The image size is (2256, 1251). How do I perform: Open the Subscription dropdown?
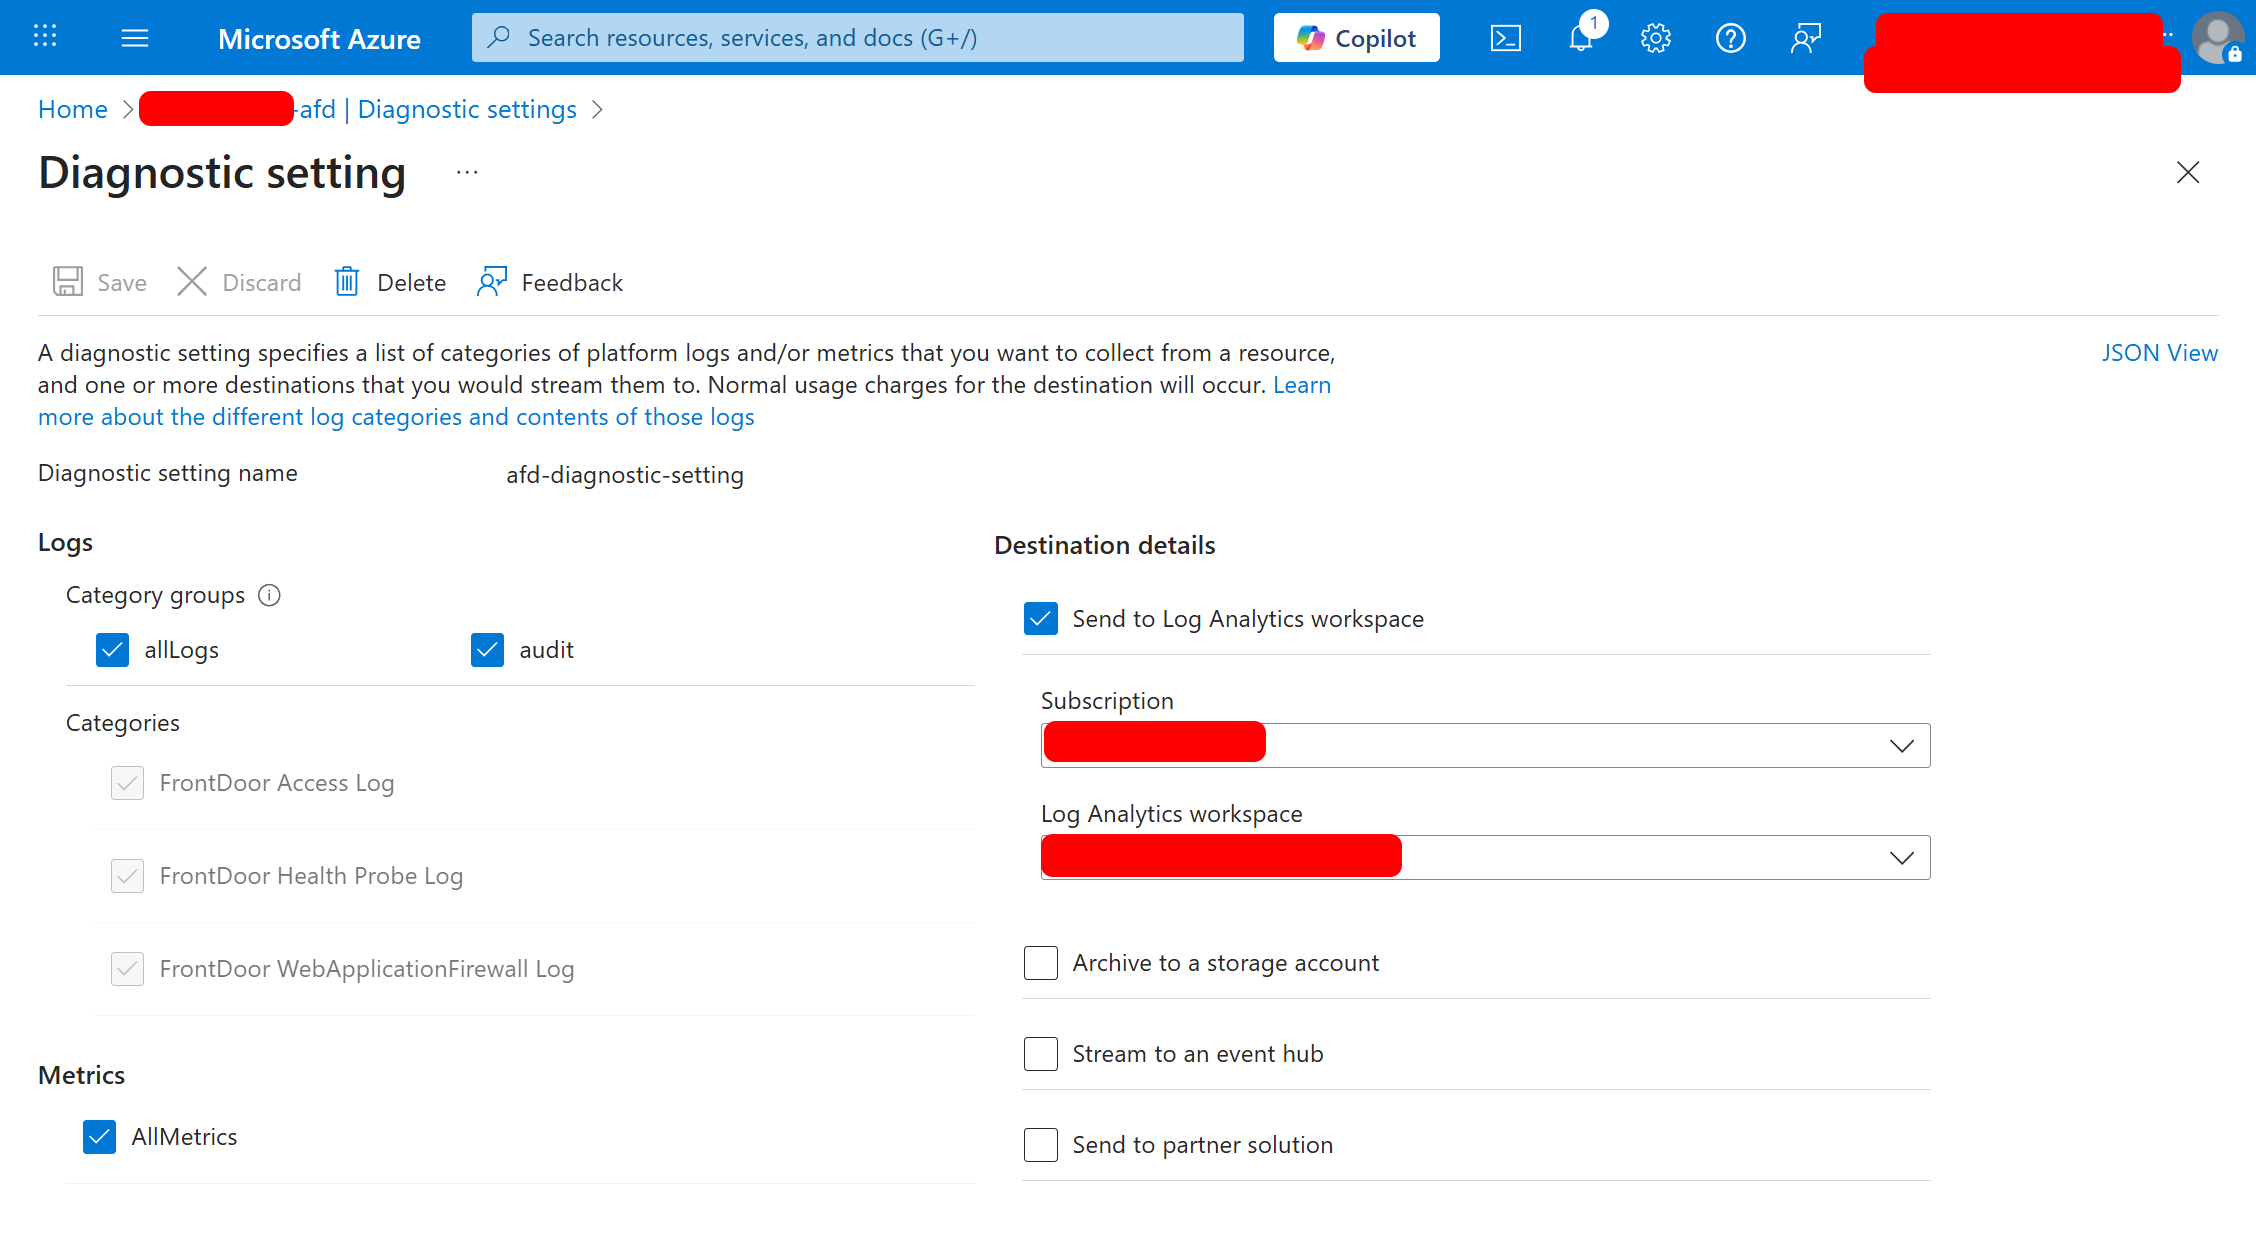1899,744
